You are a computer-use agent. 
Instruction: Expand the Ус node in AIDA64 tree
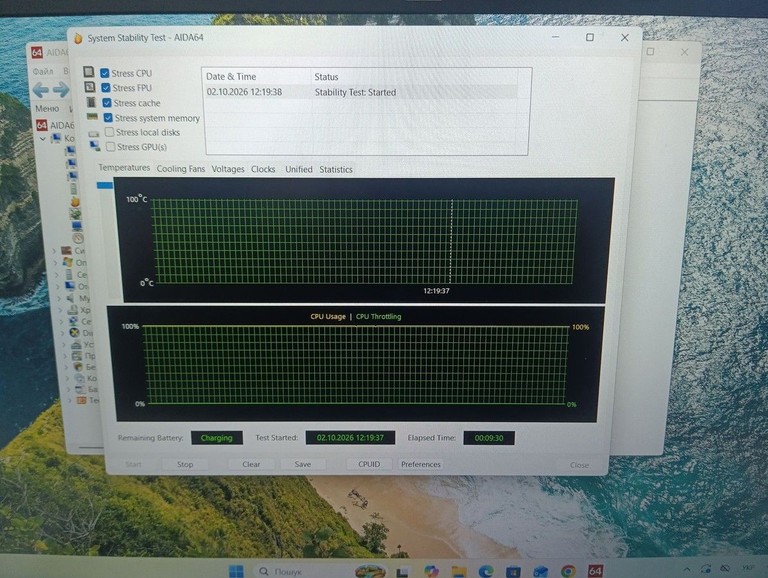tap(64, 344)
